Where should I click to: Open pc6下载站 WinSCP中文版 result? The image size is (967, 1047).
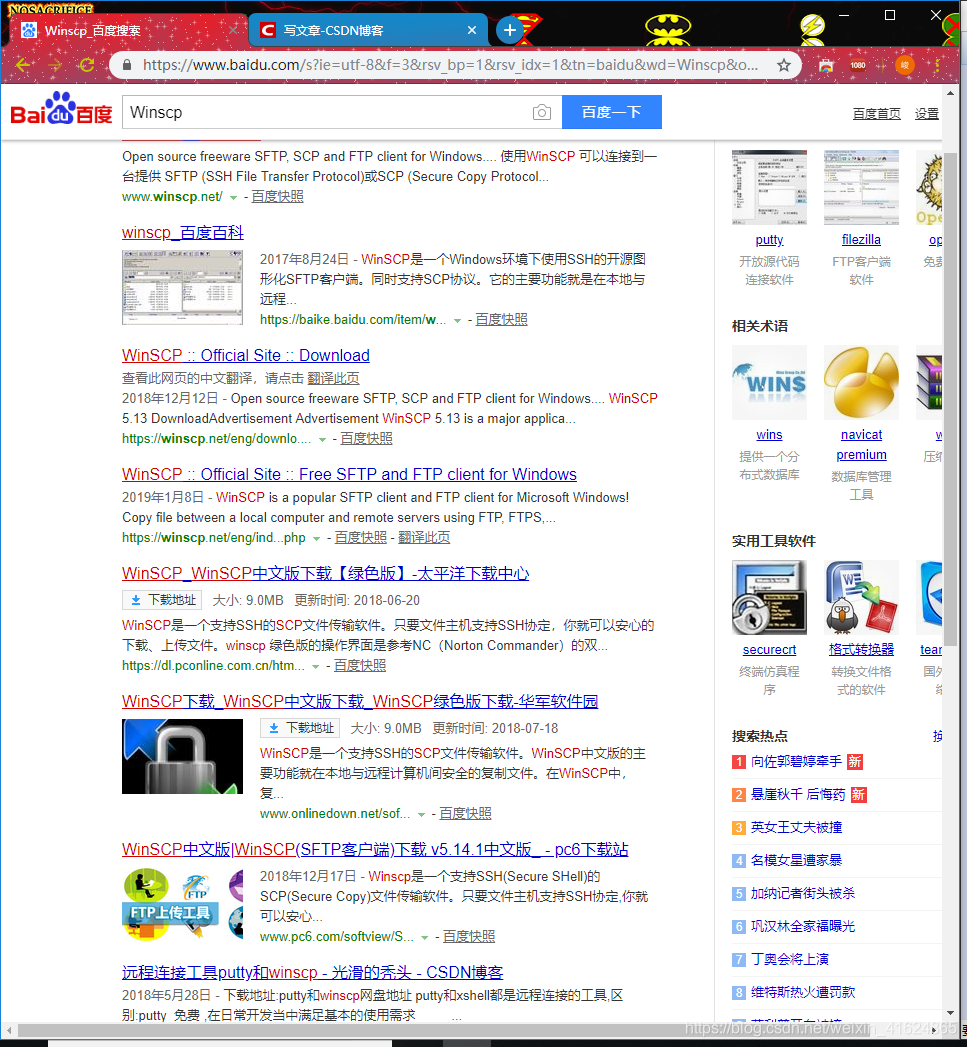point(375,849)
